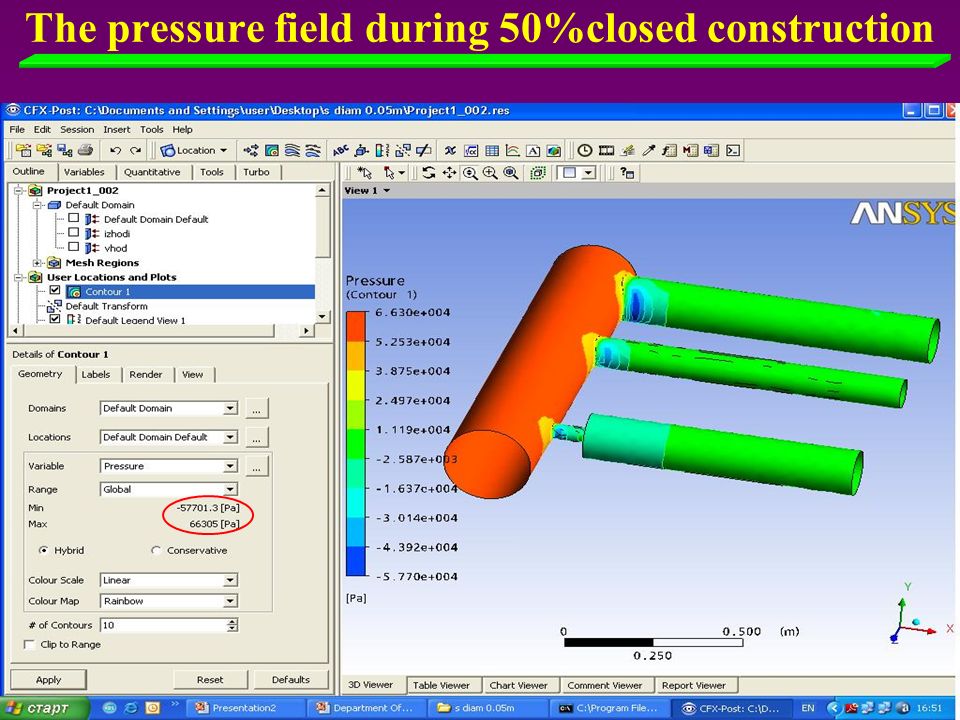Click the # of Contours spinner arrows
The width and height of the screenshot is (960, 720).
(232, 625)
